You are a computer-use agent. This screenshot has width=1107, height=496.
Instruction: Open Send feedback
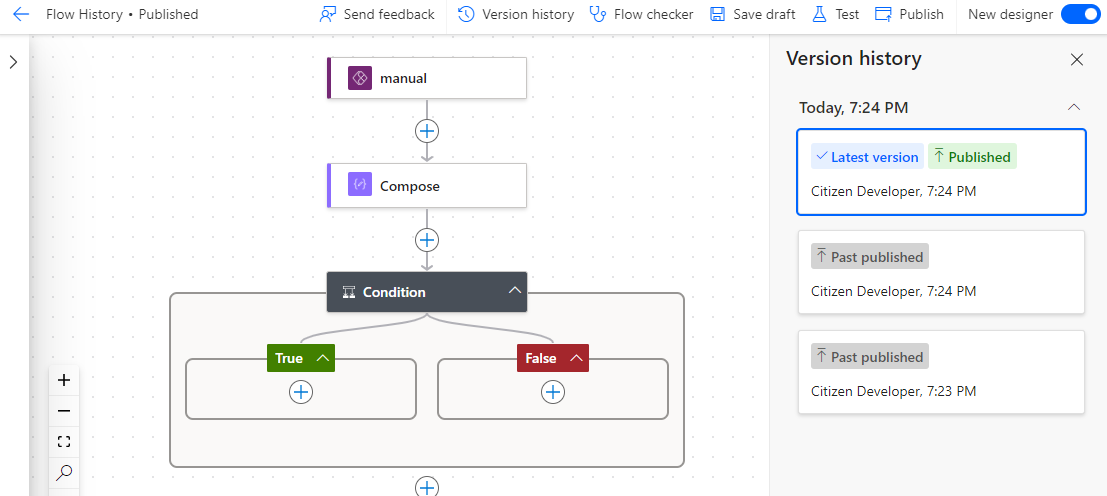tap(376, 14)
